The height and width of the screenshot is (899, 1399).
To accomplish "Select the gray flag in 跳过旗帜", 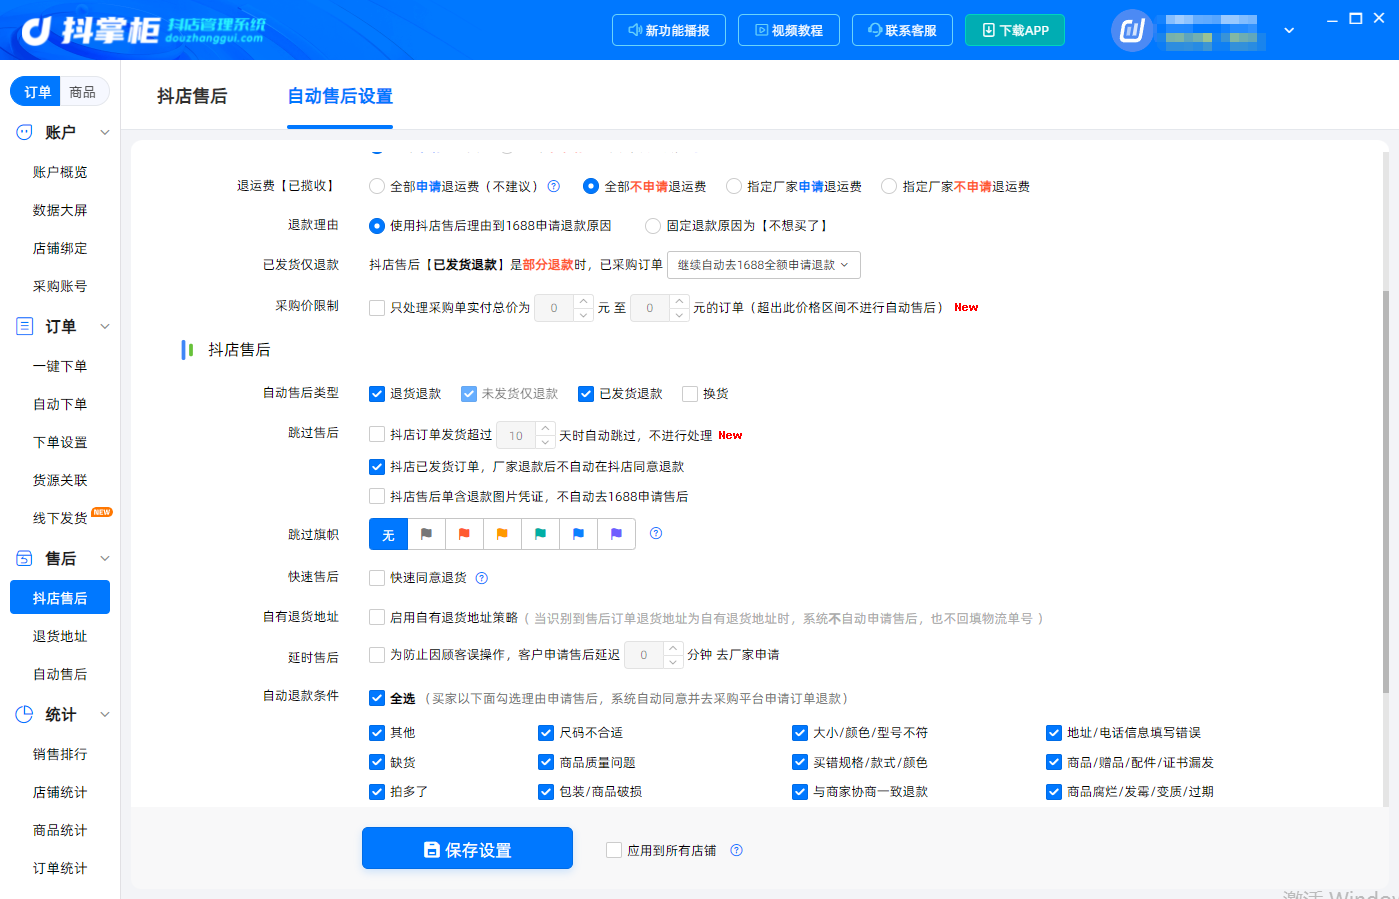I will (x=426, y=534).
